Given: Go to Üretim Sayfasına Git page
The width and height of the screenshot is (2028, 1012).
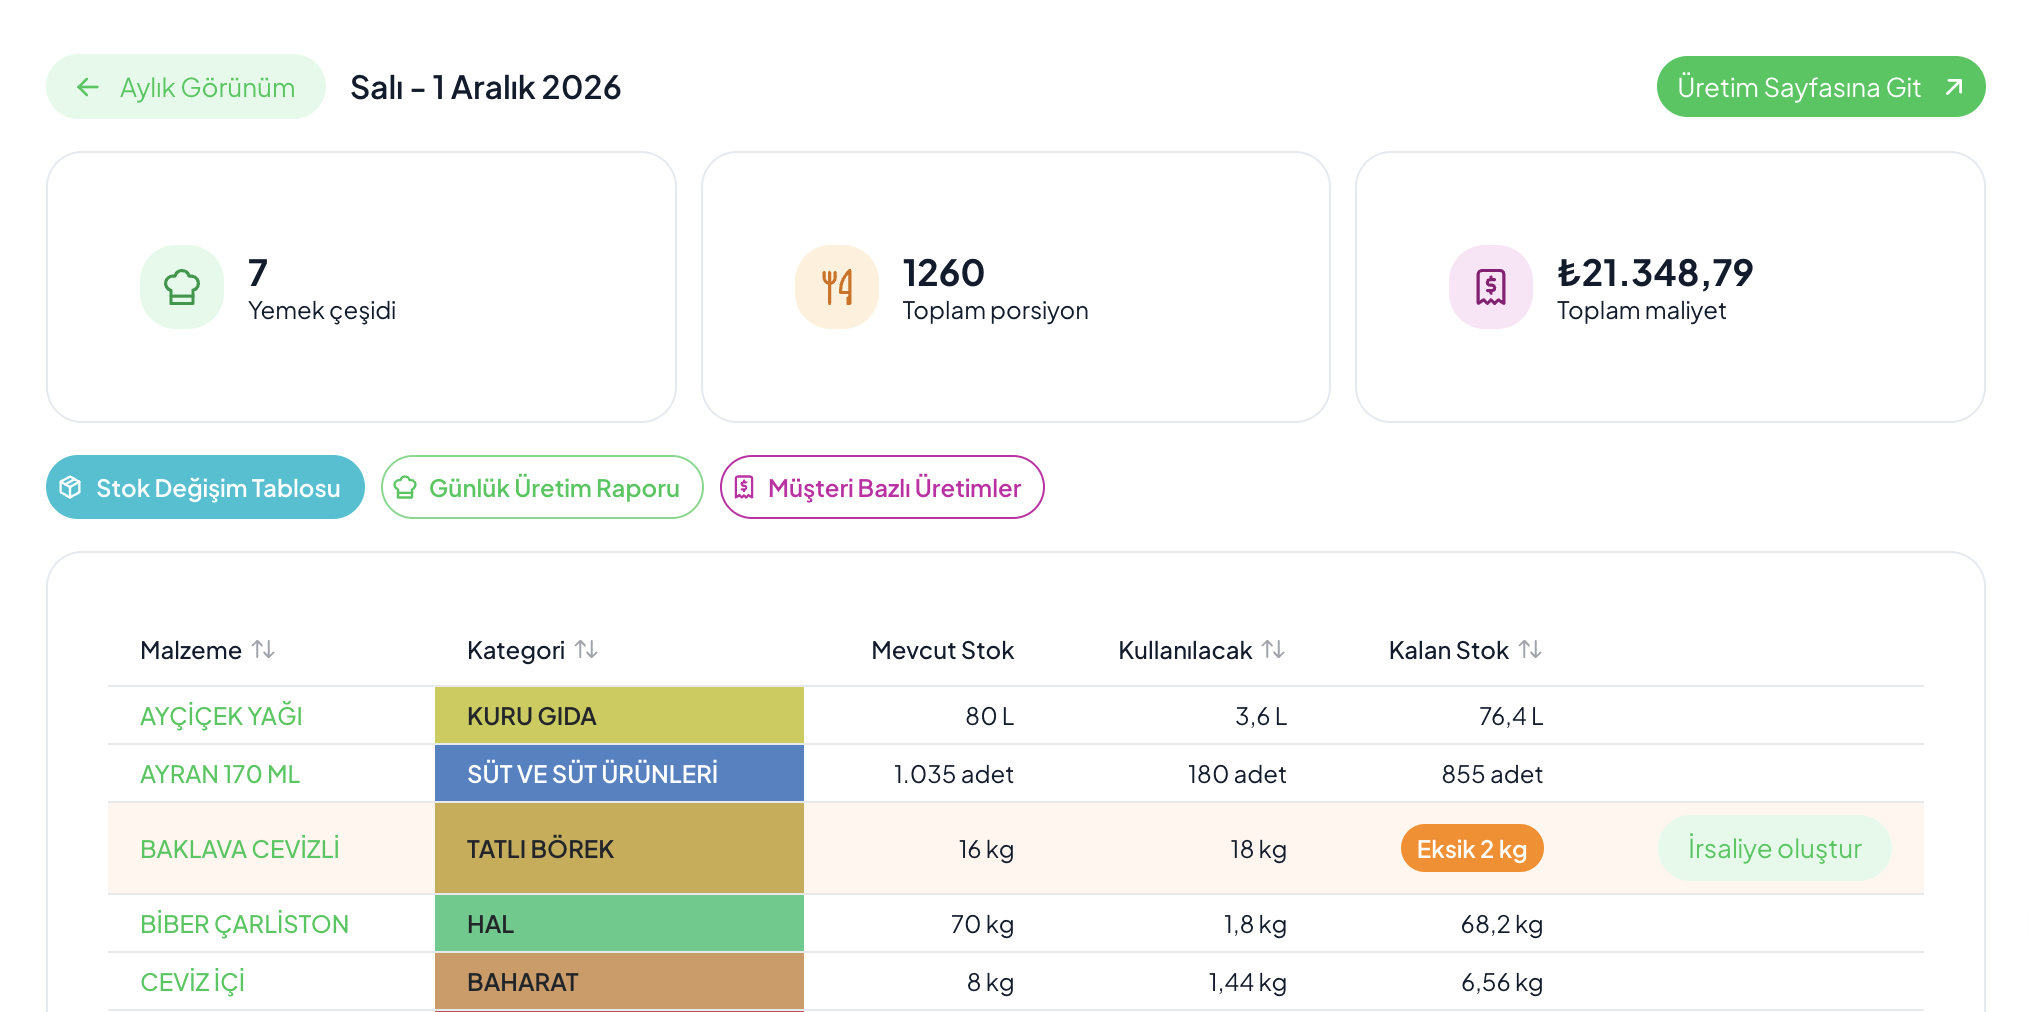Looking at the screenshot, I should pyautogui.click(x=1821, y=87).
